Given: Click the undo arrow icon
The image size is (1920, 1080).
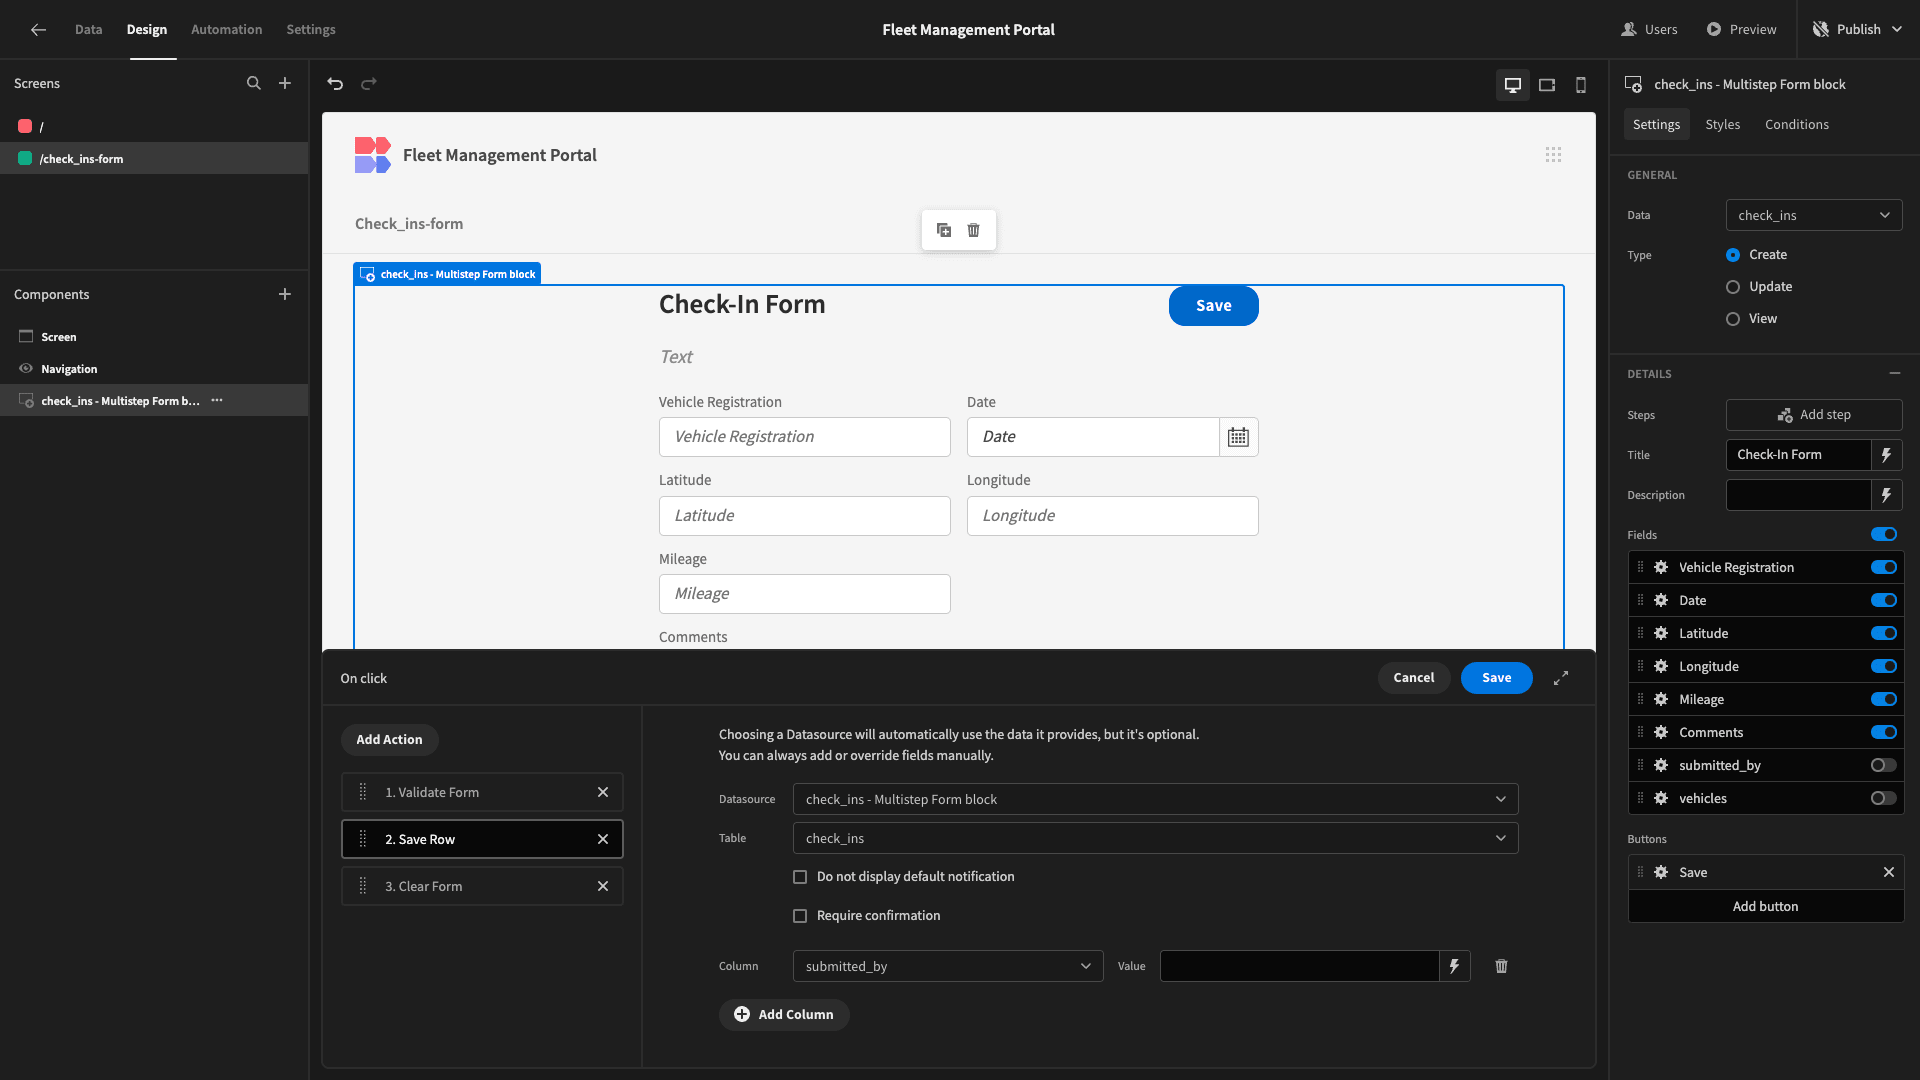Looking at the screenshot, I should click(x=335, y=84).
